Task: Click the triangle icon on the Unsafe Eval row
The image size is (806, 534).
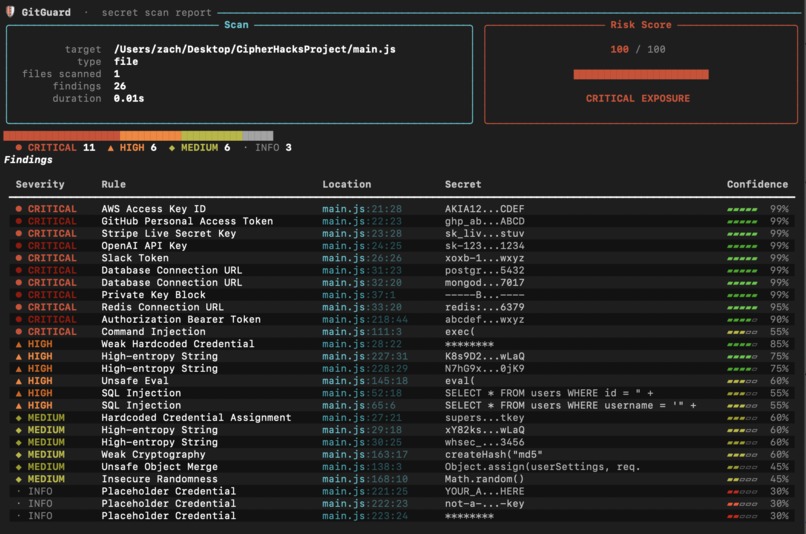Action: (x=19, y=381)
